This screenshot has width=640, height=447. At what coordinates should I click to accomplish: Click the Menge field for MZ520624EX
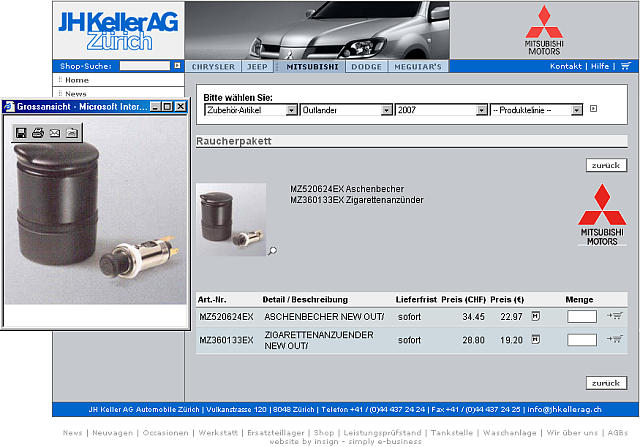click(581, 316)
